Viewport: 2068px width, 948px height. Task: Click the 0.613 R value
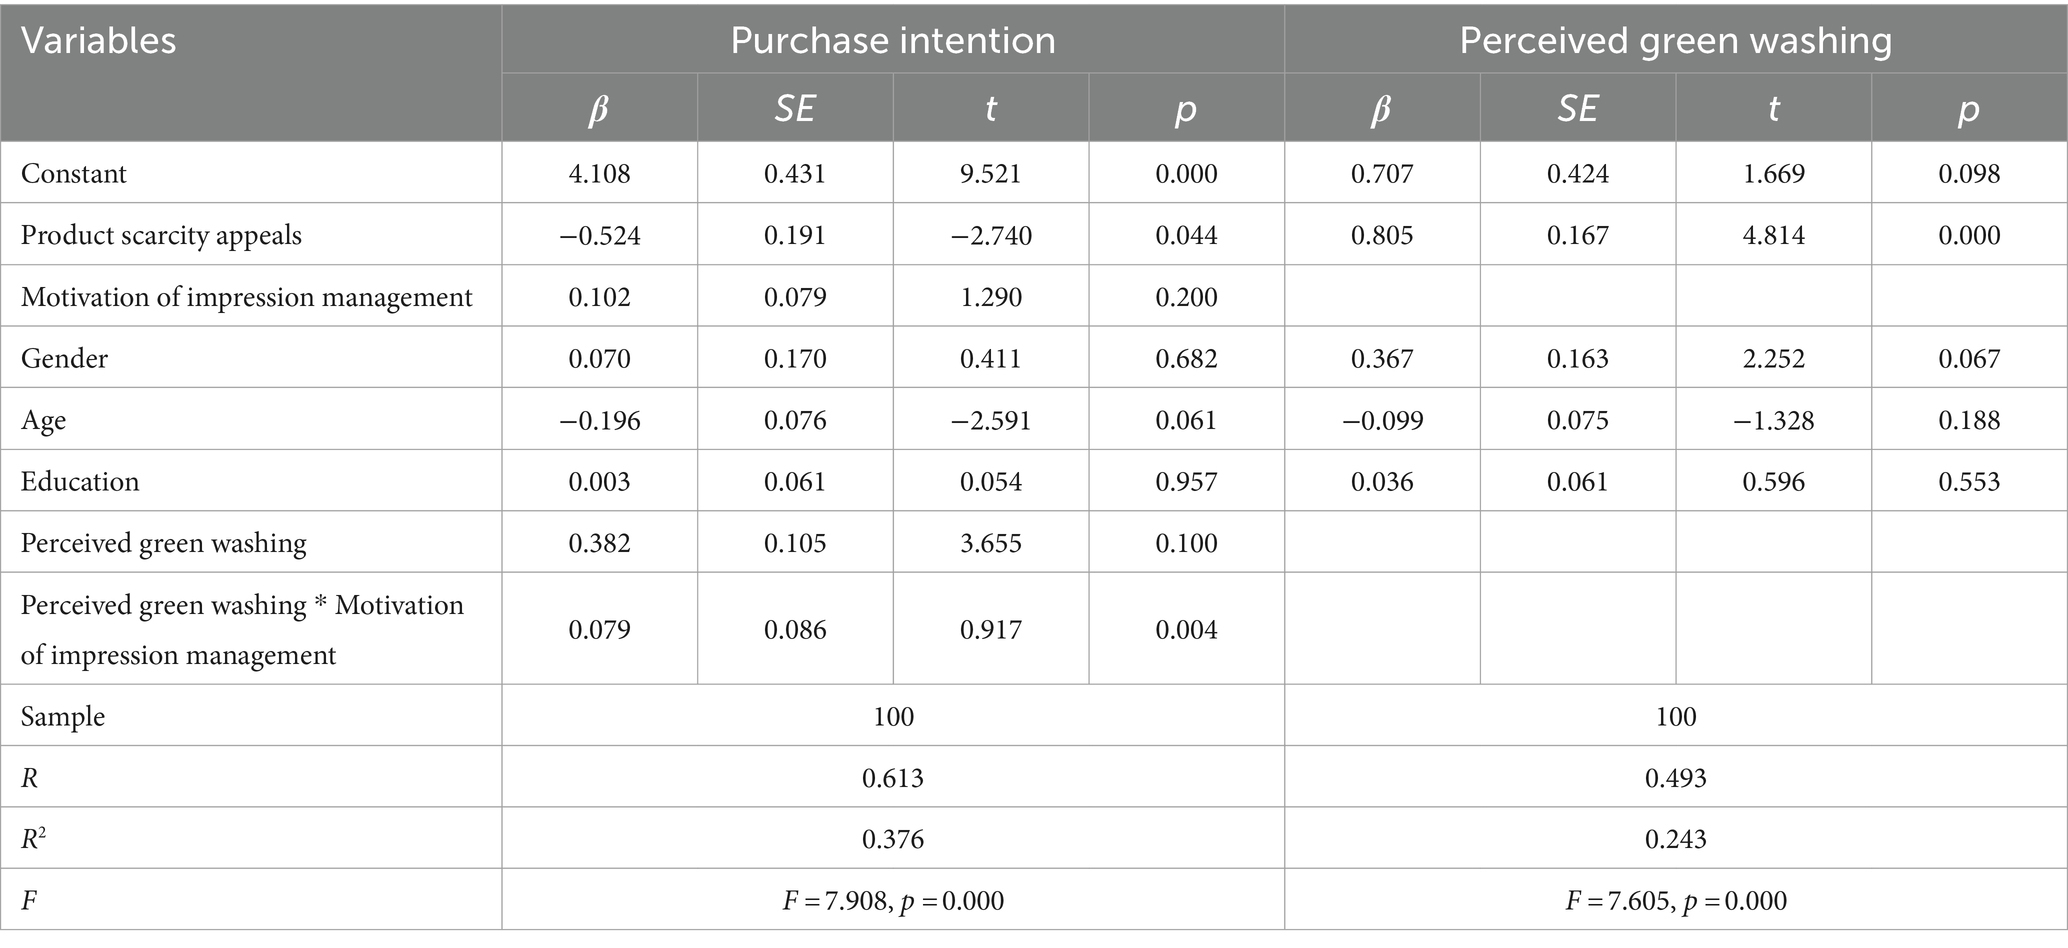pyautogui.click(x=893, y=777)
